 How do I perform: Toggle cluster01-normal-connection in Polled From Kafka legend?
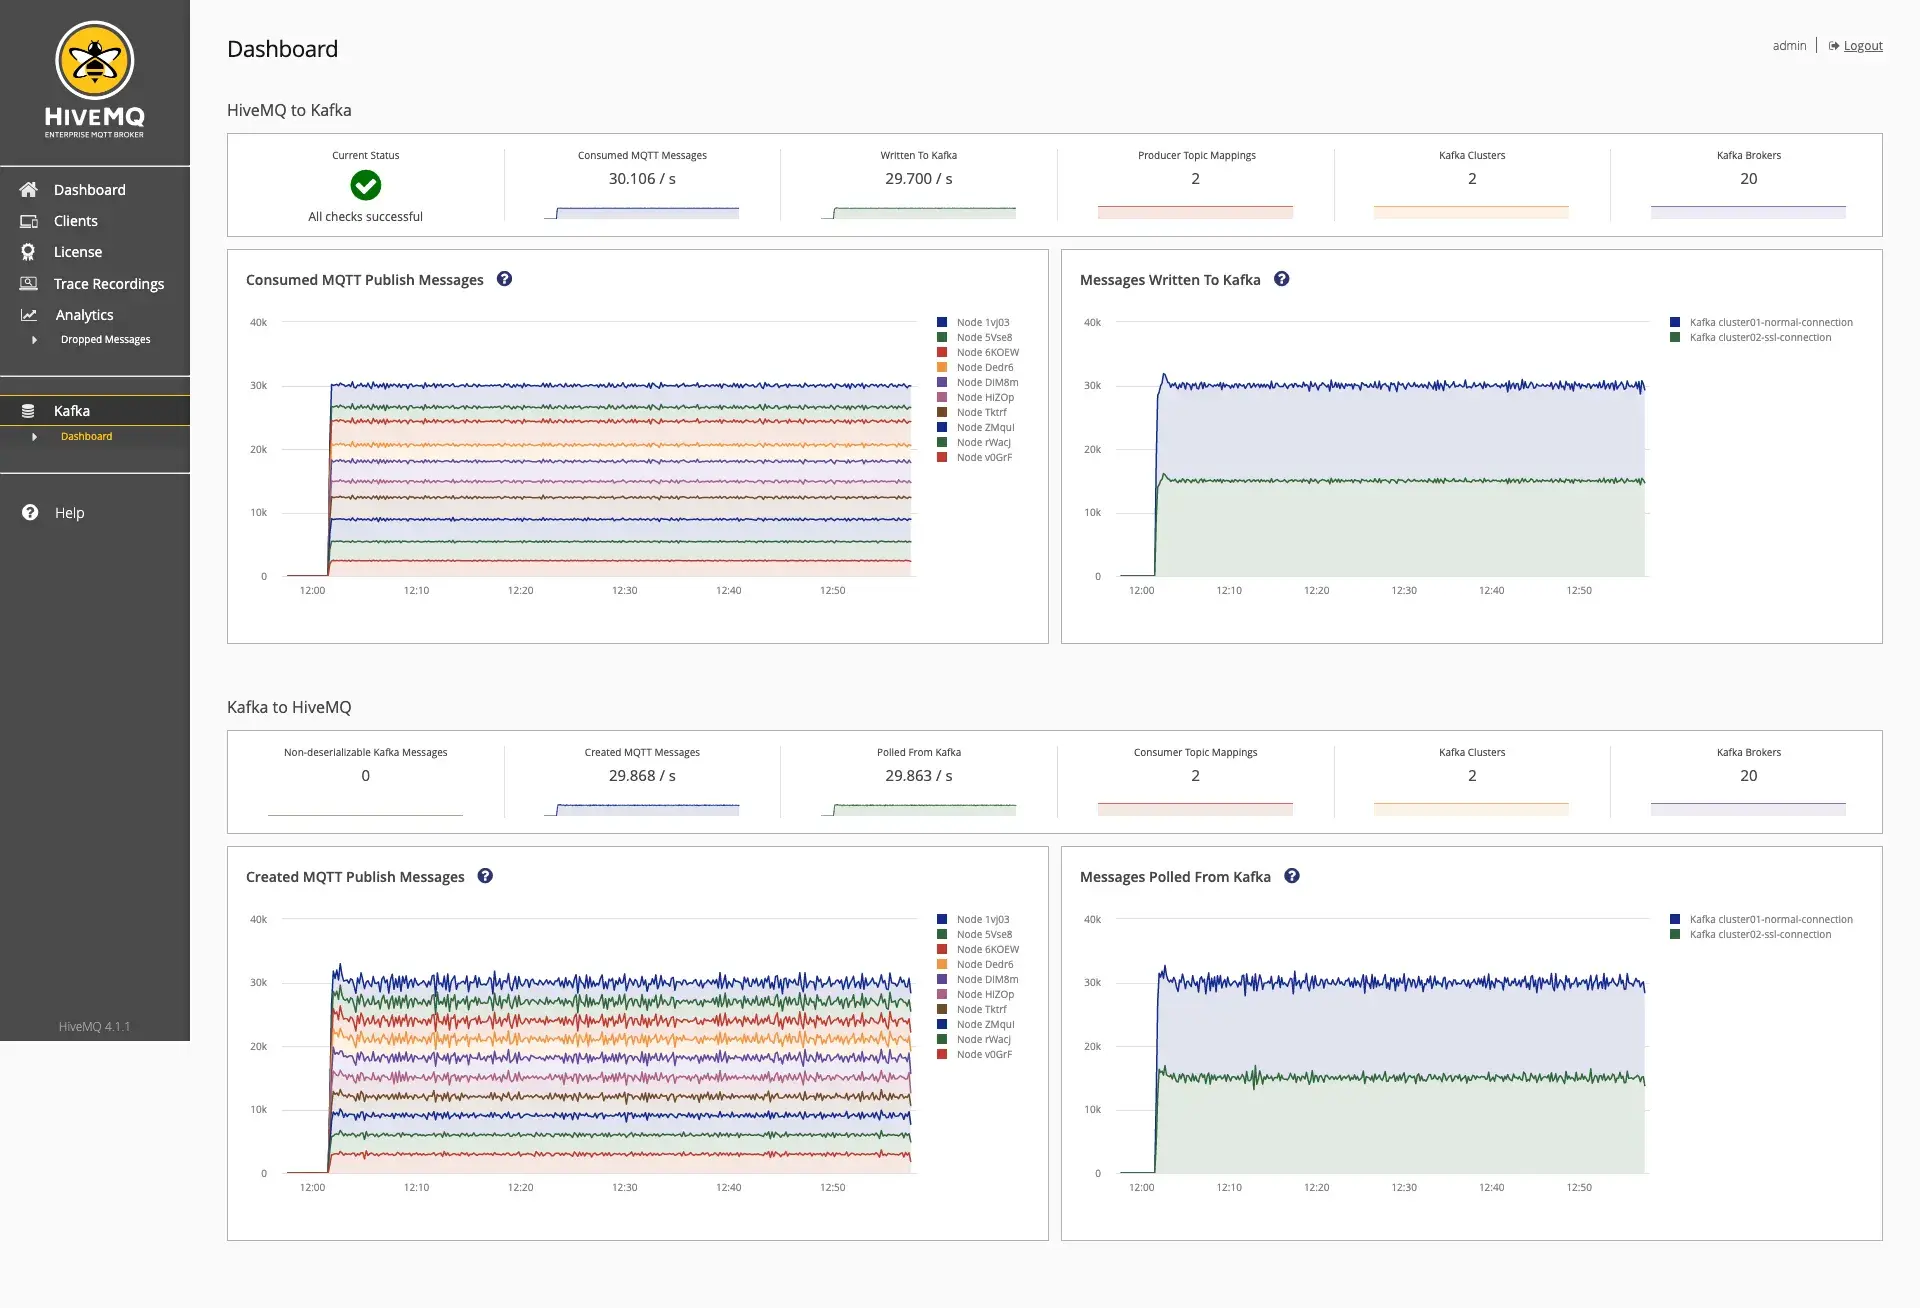tap(1761, 919)
